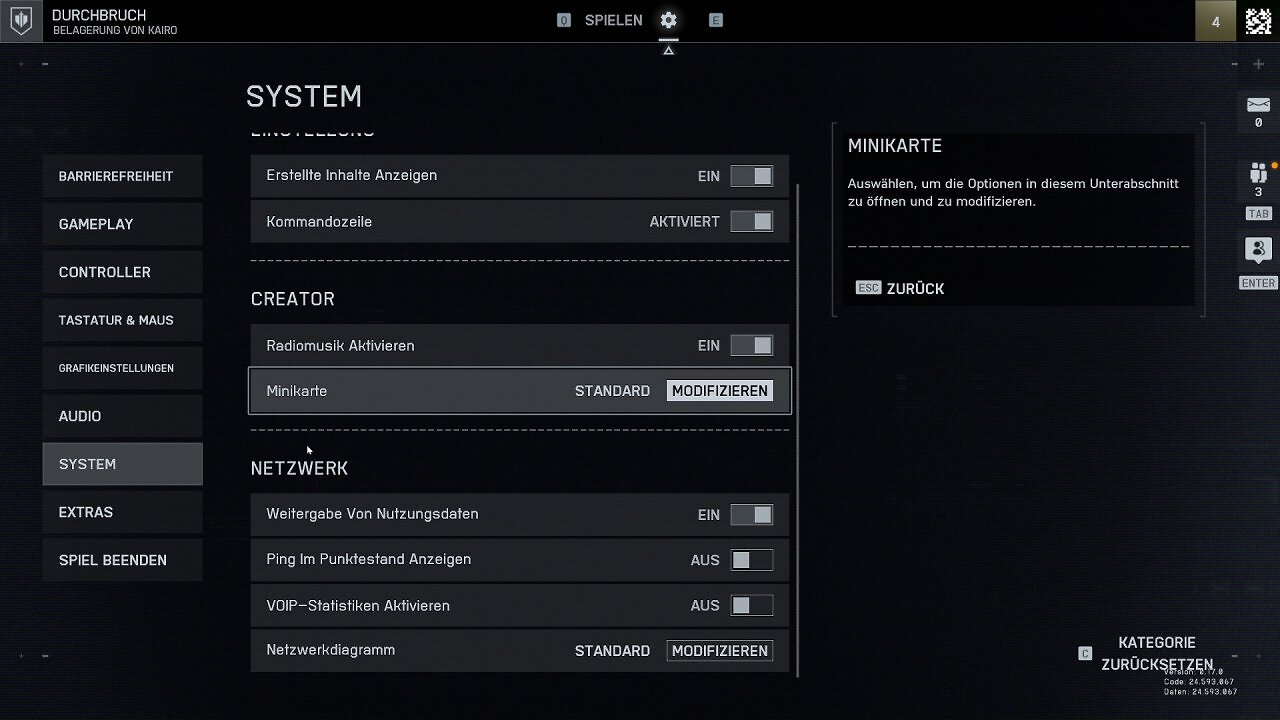The image size is (1280, 720).
Task: Click the Creator section heading
Action: (293, 299)
